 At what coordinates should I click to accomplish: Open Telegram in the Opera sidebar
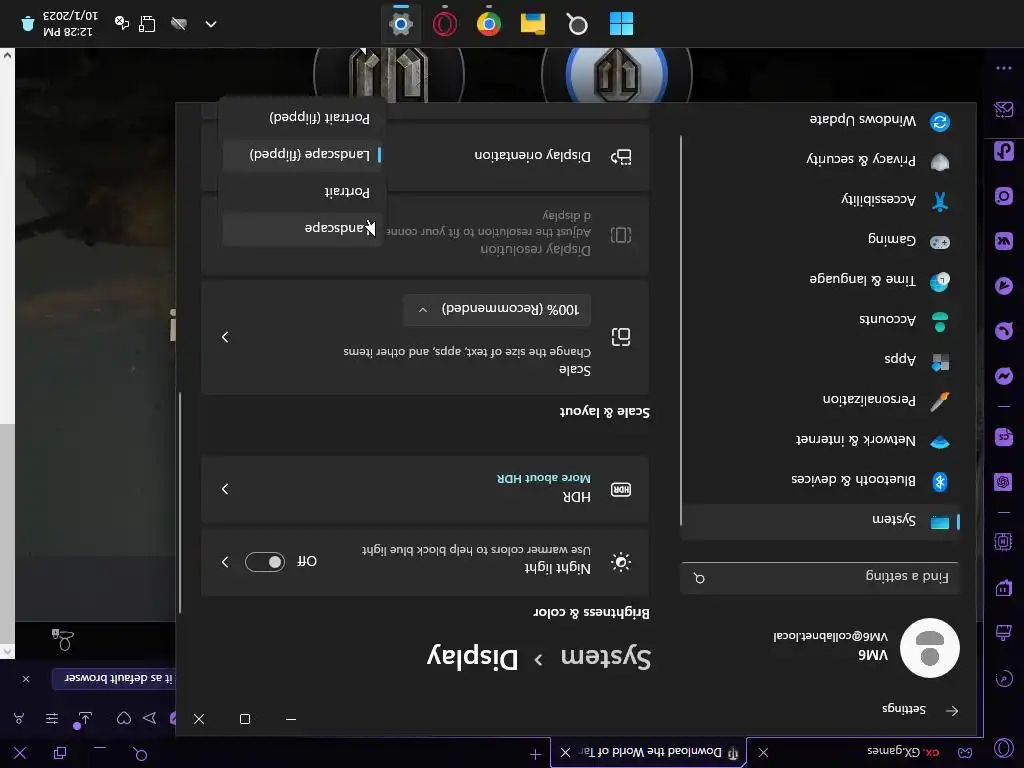[x=1004, y=285]
